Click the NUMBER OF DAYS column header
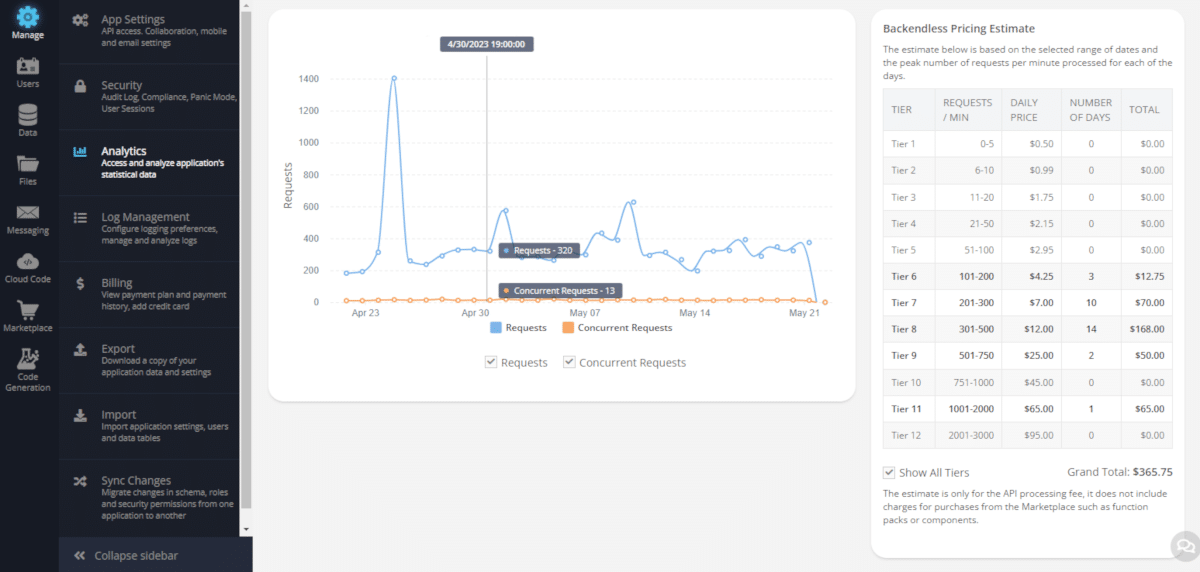Image resolution: width=1200 pixels, height=572 pixels. [x=1090, y=109]
